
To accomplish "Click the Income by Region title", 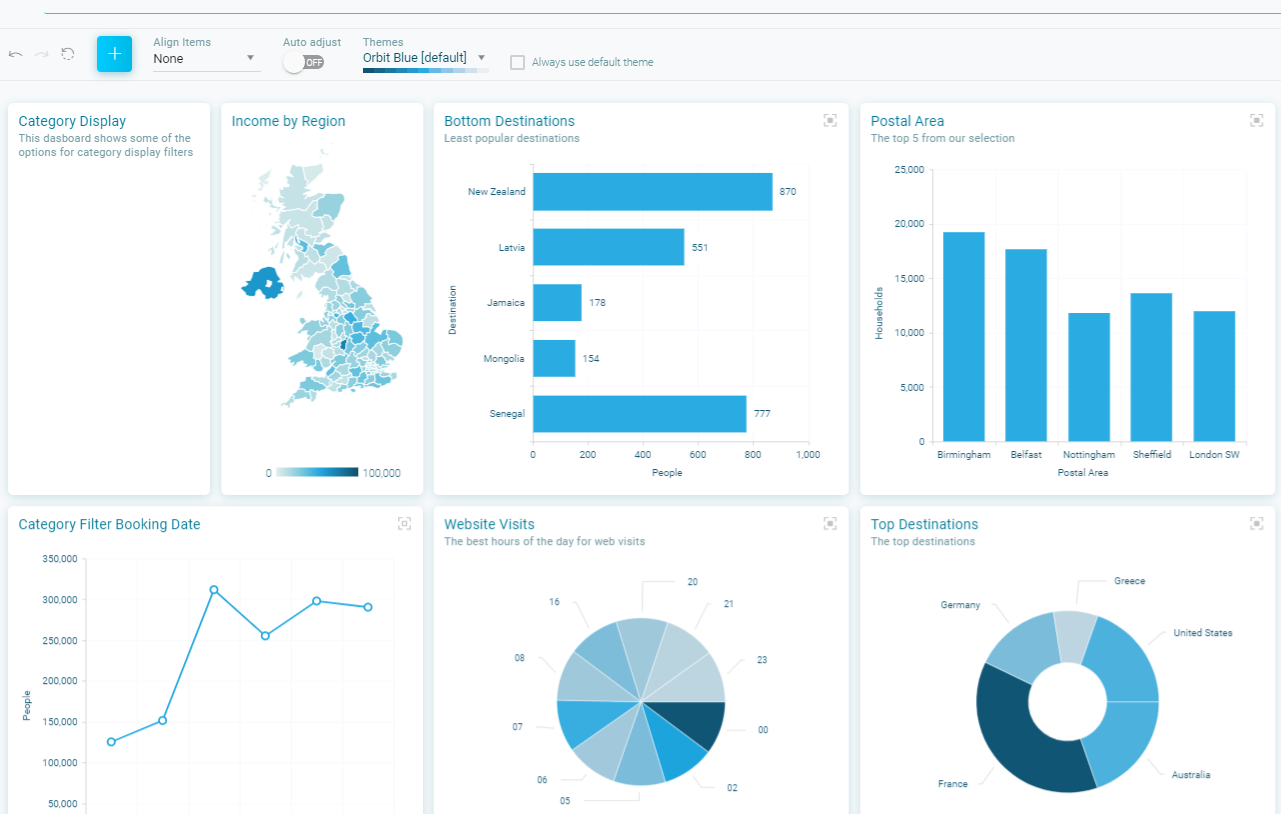I will point(288,121).
